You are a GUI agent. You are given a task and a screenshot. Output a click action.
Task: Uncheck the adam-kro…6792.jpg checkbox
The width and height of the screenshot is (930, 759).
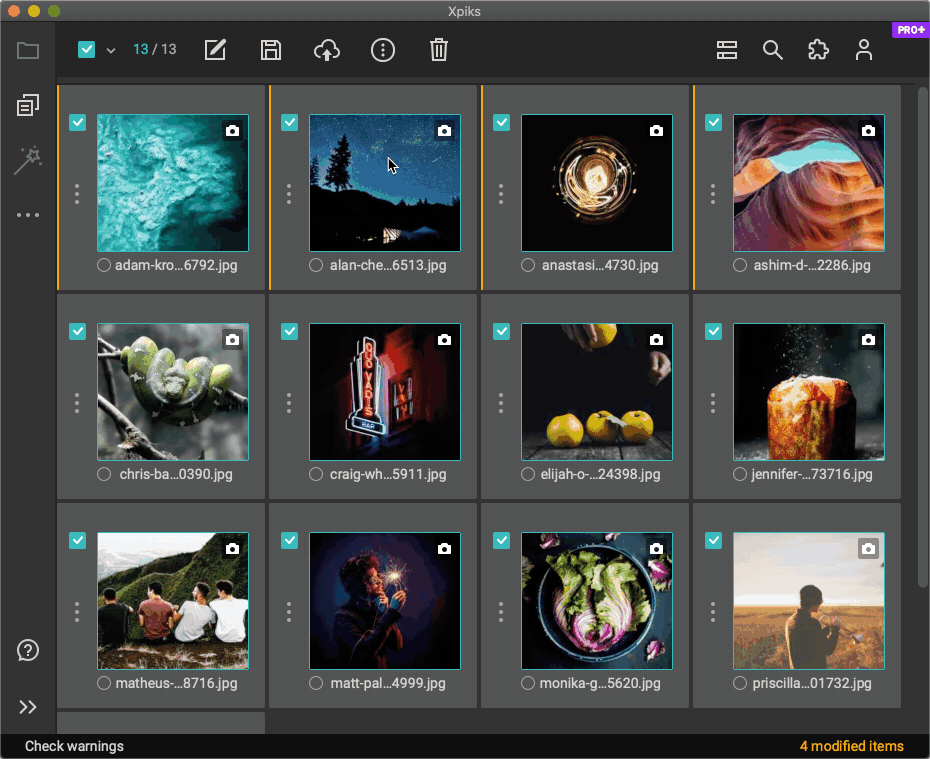(77, 122)
